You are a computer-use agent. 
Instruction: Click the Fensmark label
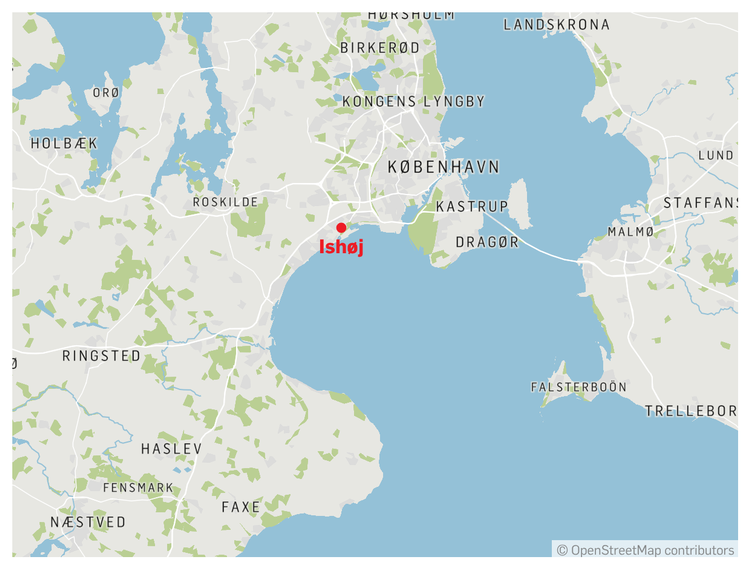tap(138, 488)
